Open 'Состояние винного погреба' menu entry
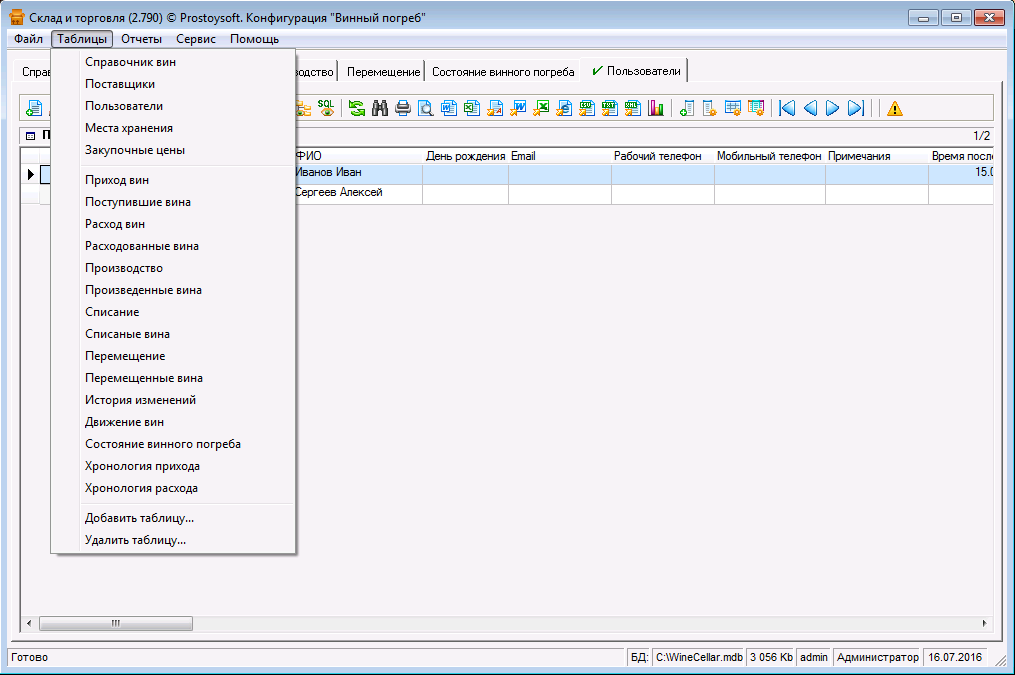Viewport: 1015px width, 675px height. pyautogui.click(x=163, y=444)
